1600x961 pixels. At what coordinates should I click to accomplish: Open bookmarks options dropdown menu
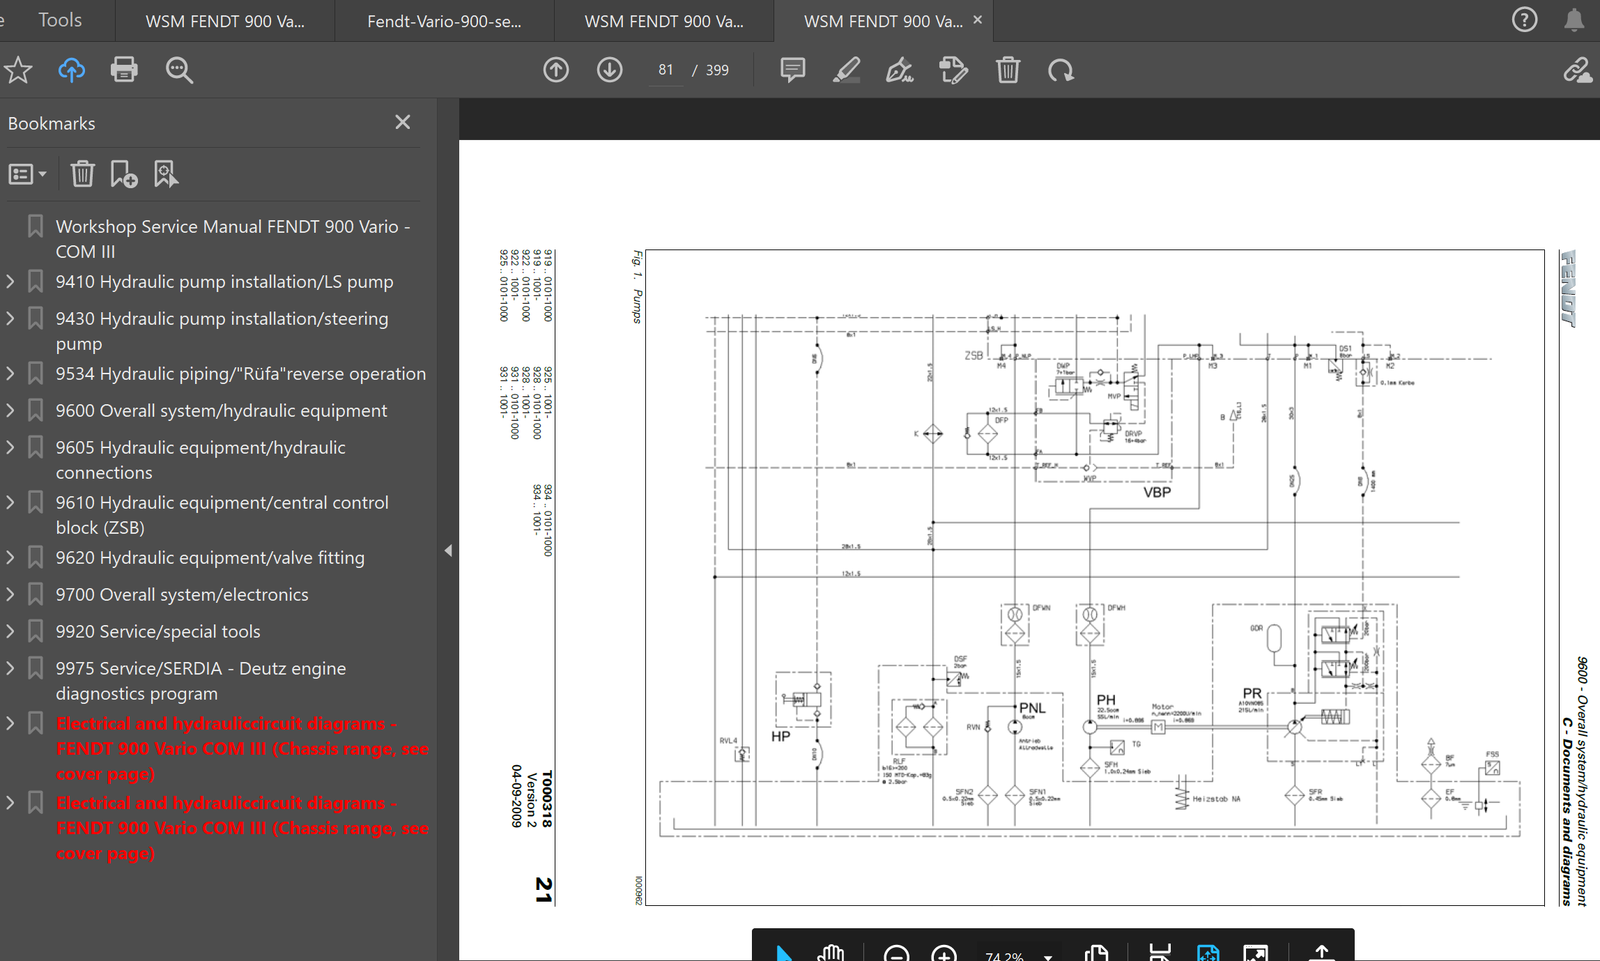point(28,174)
